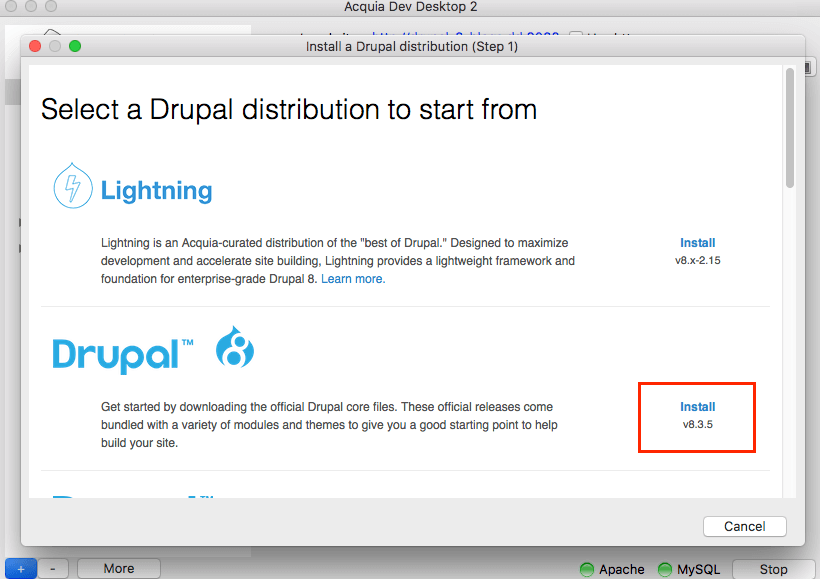Click the Drupal wordmark logo
Screen dimensions: 820x579
pyautogui.click(x=123, y=356)
